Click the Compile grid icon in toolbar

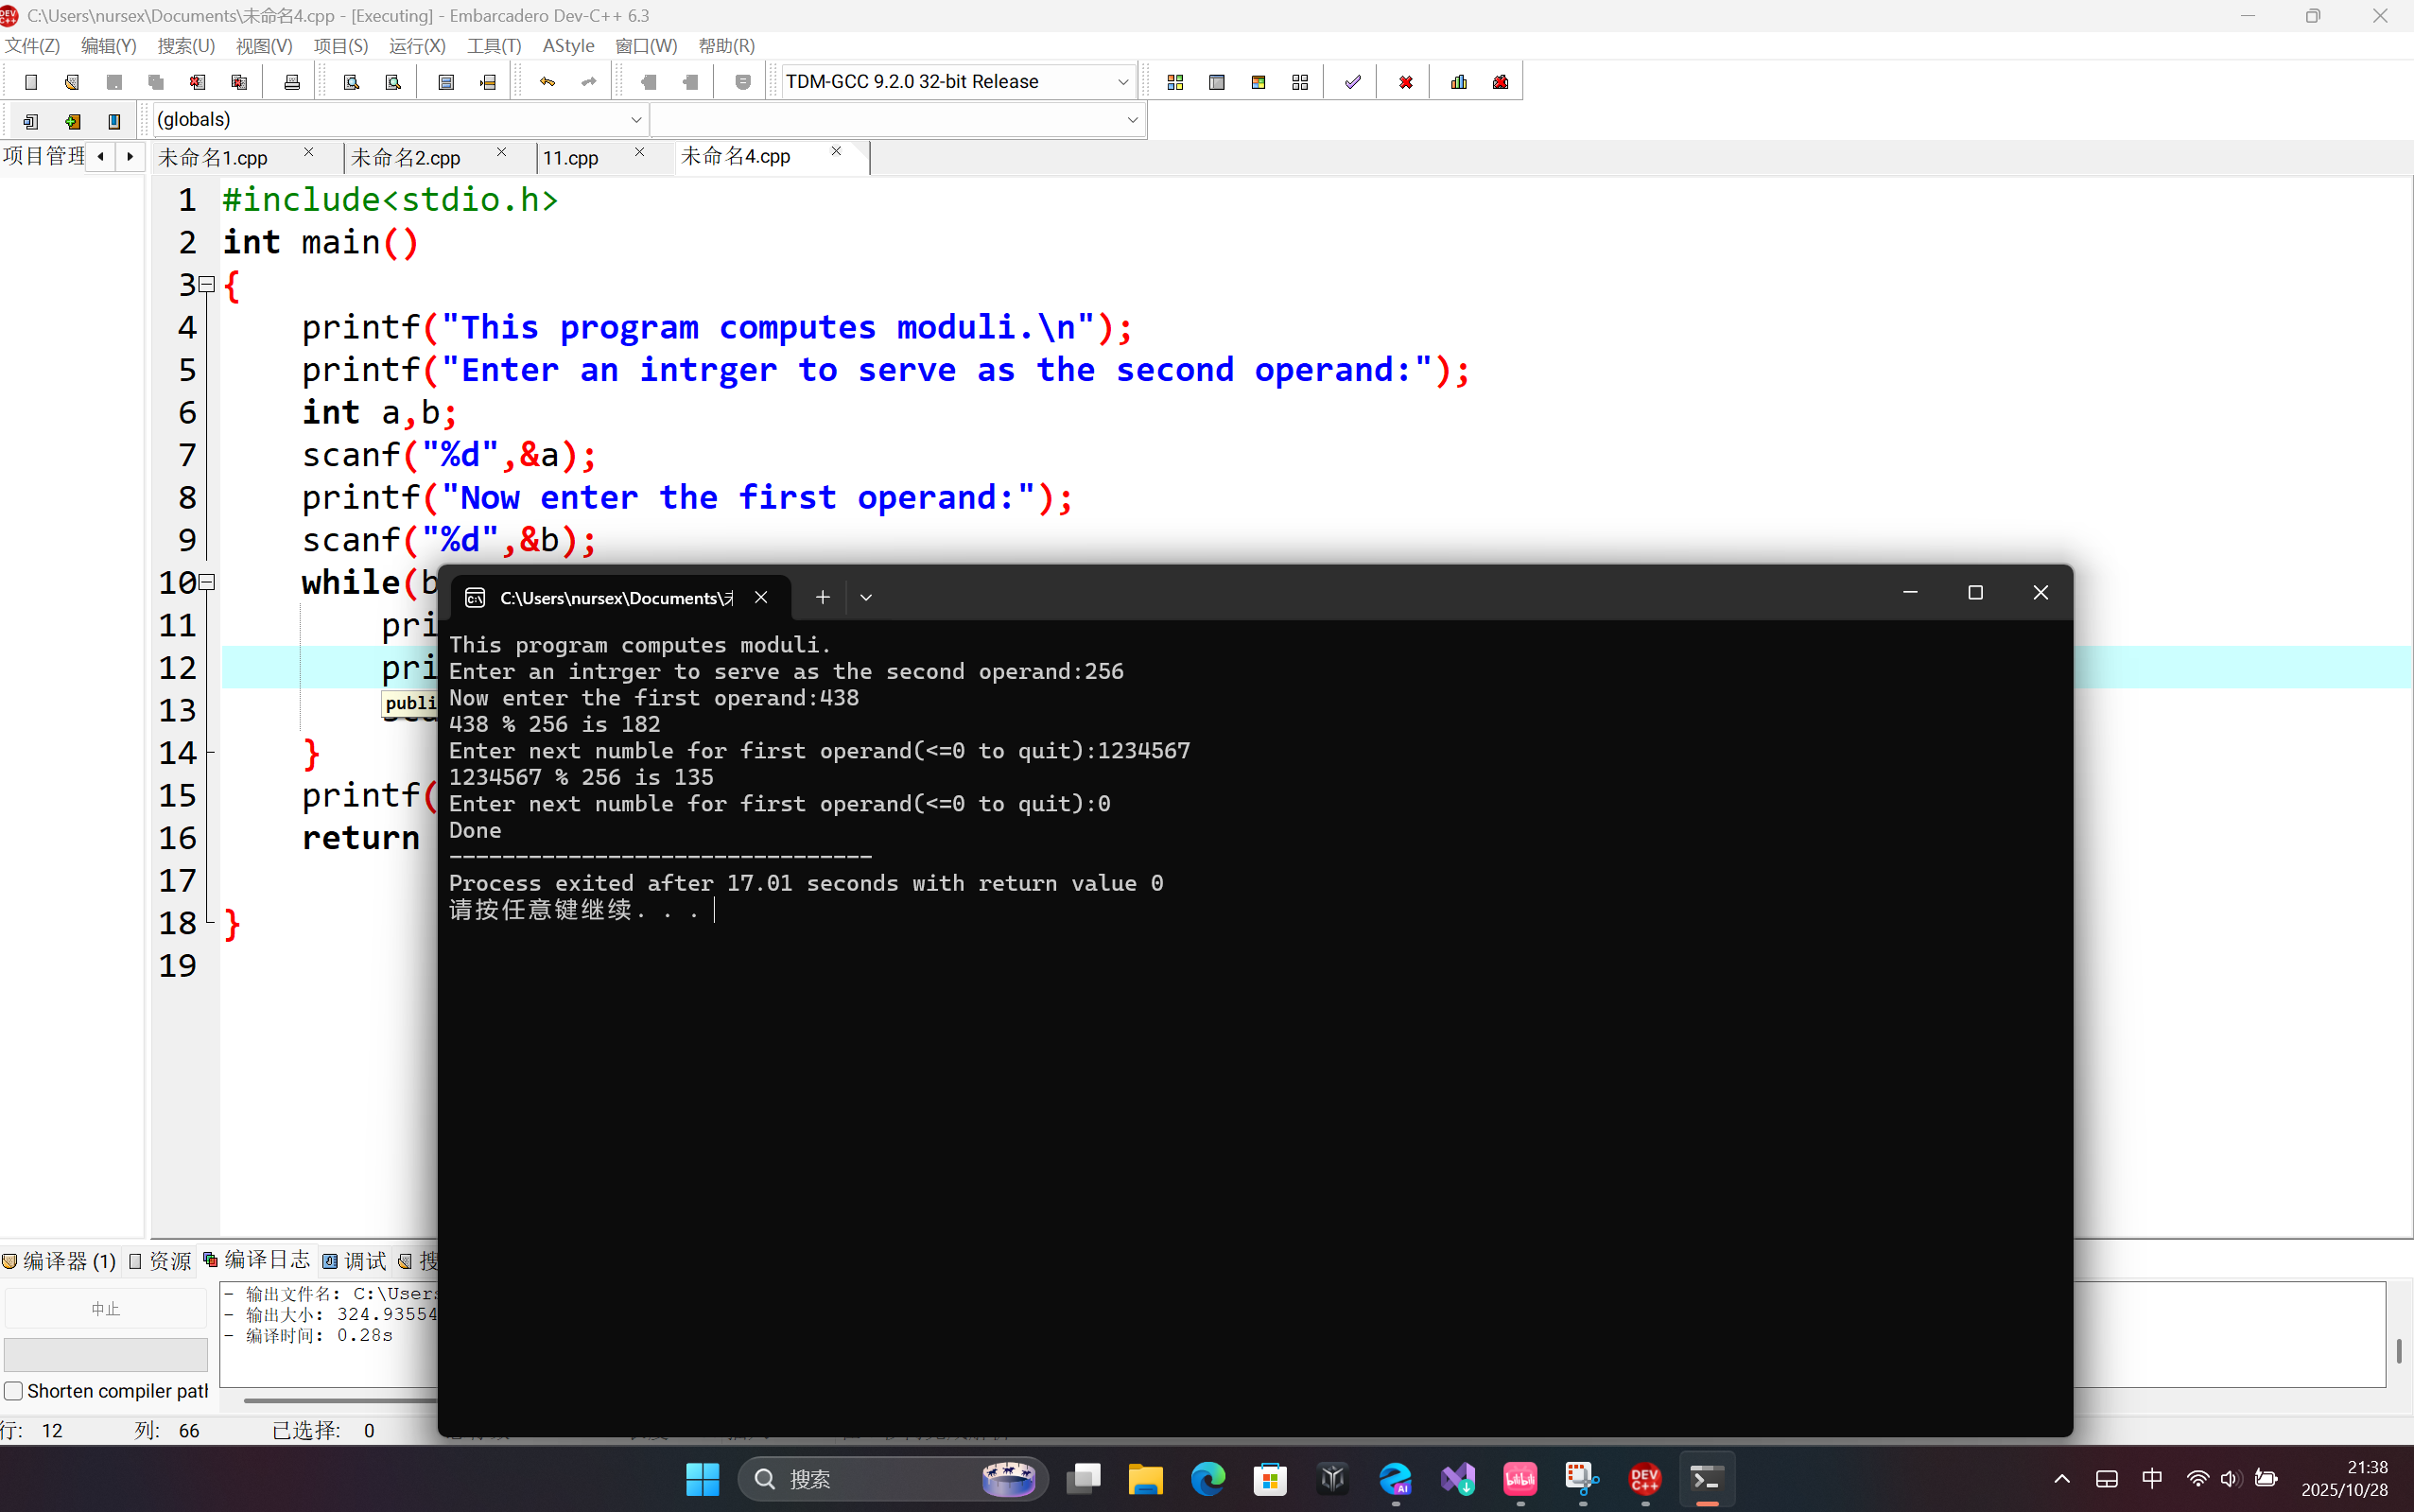click(1175, 82)
